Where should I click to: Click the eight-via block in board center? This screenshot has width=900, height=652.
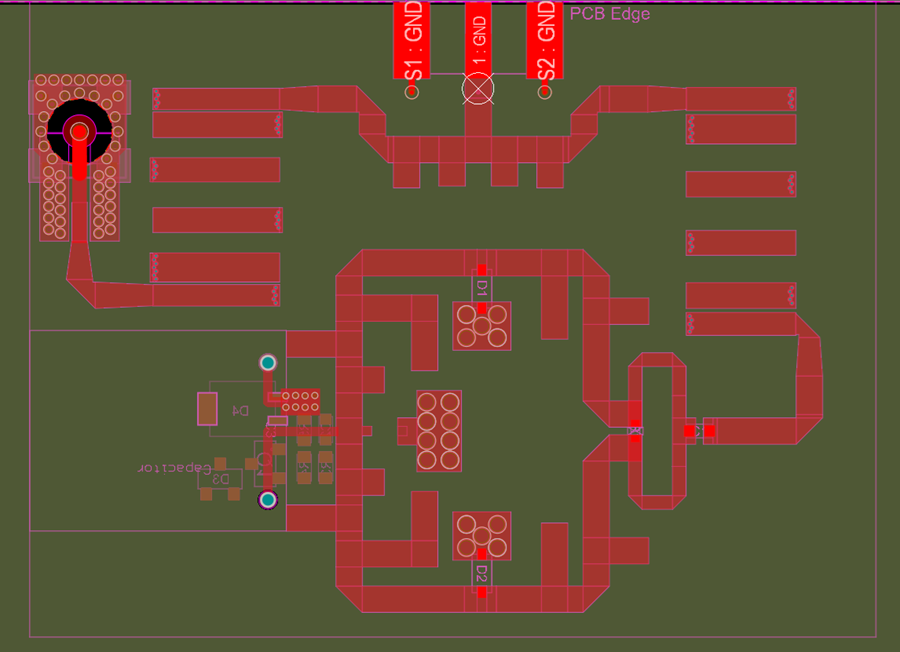pyautogui.click(x=439, y=431)
